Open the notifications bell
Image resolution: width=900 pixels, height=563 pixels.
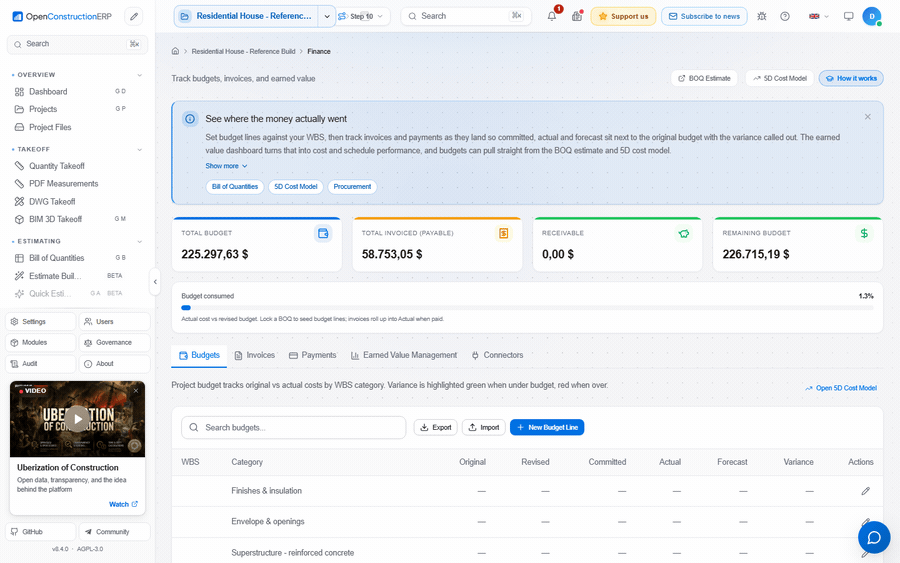pyautogui.click(x=552, y=16)
